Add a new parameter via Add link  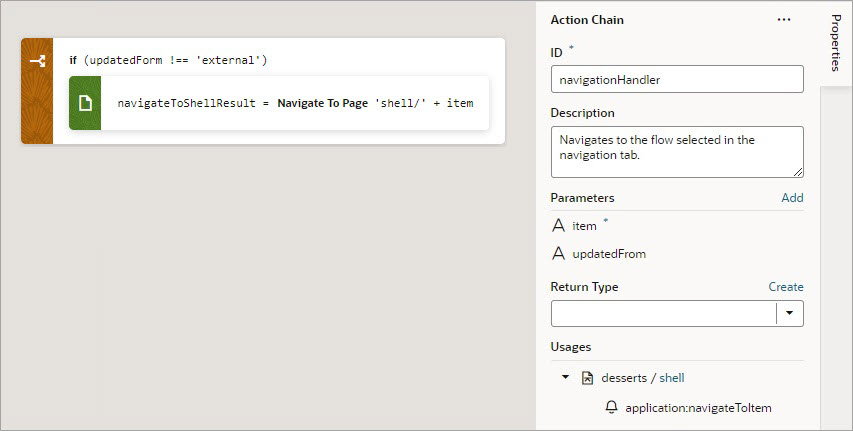[792, 198]
